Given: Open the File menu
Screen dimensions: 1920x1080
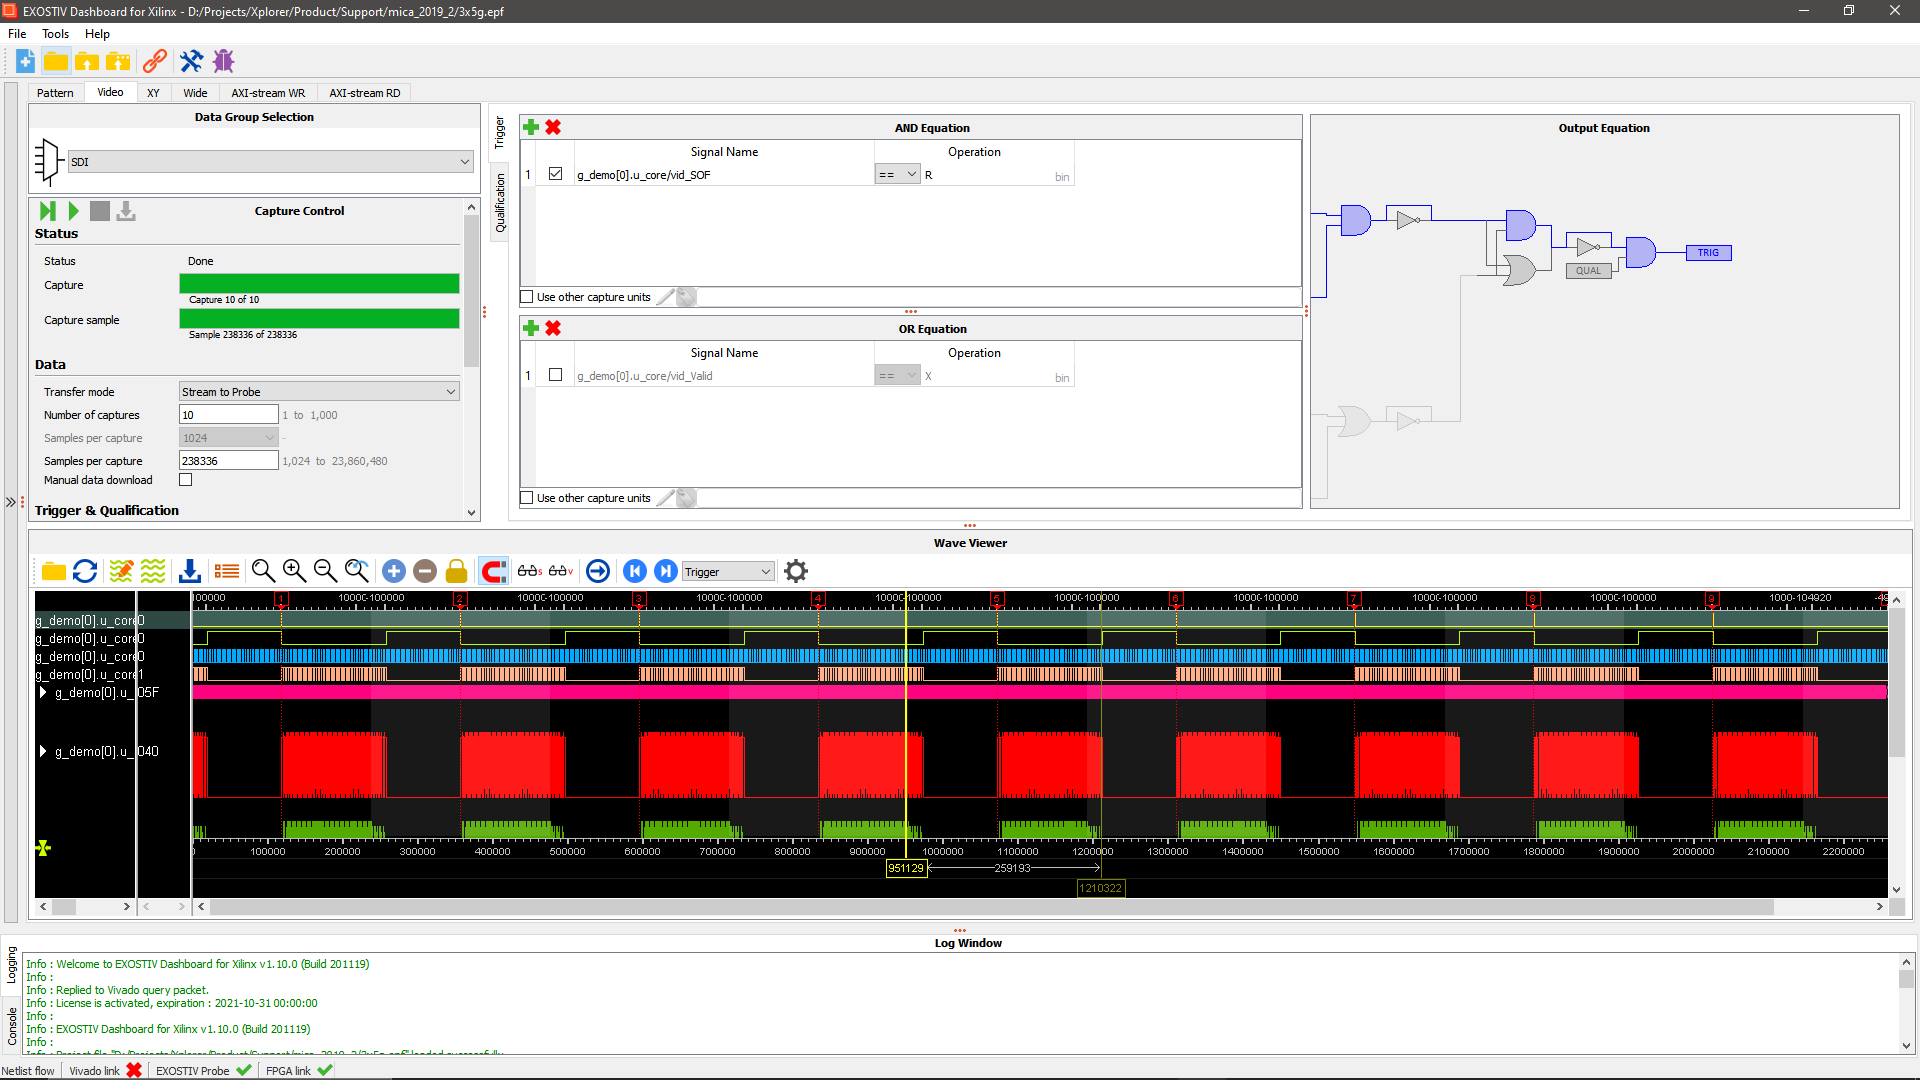Looking at the screenshot, I should pos(17,34).
